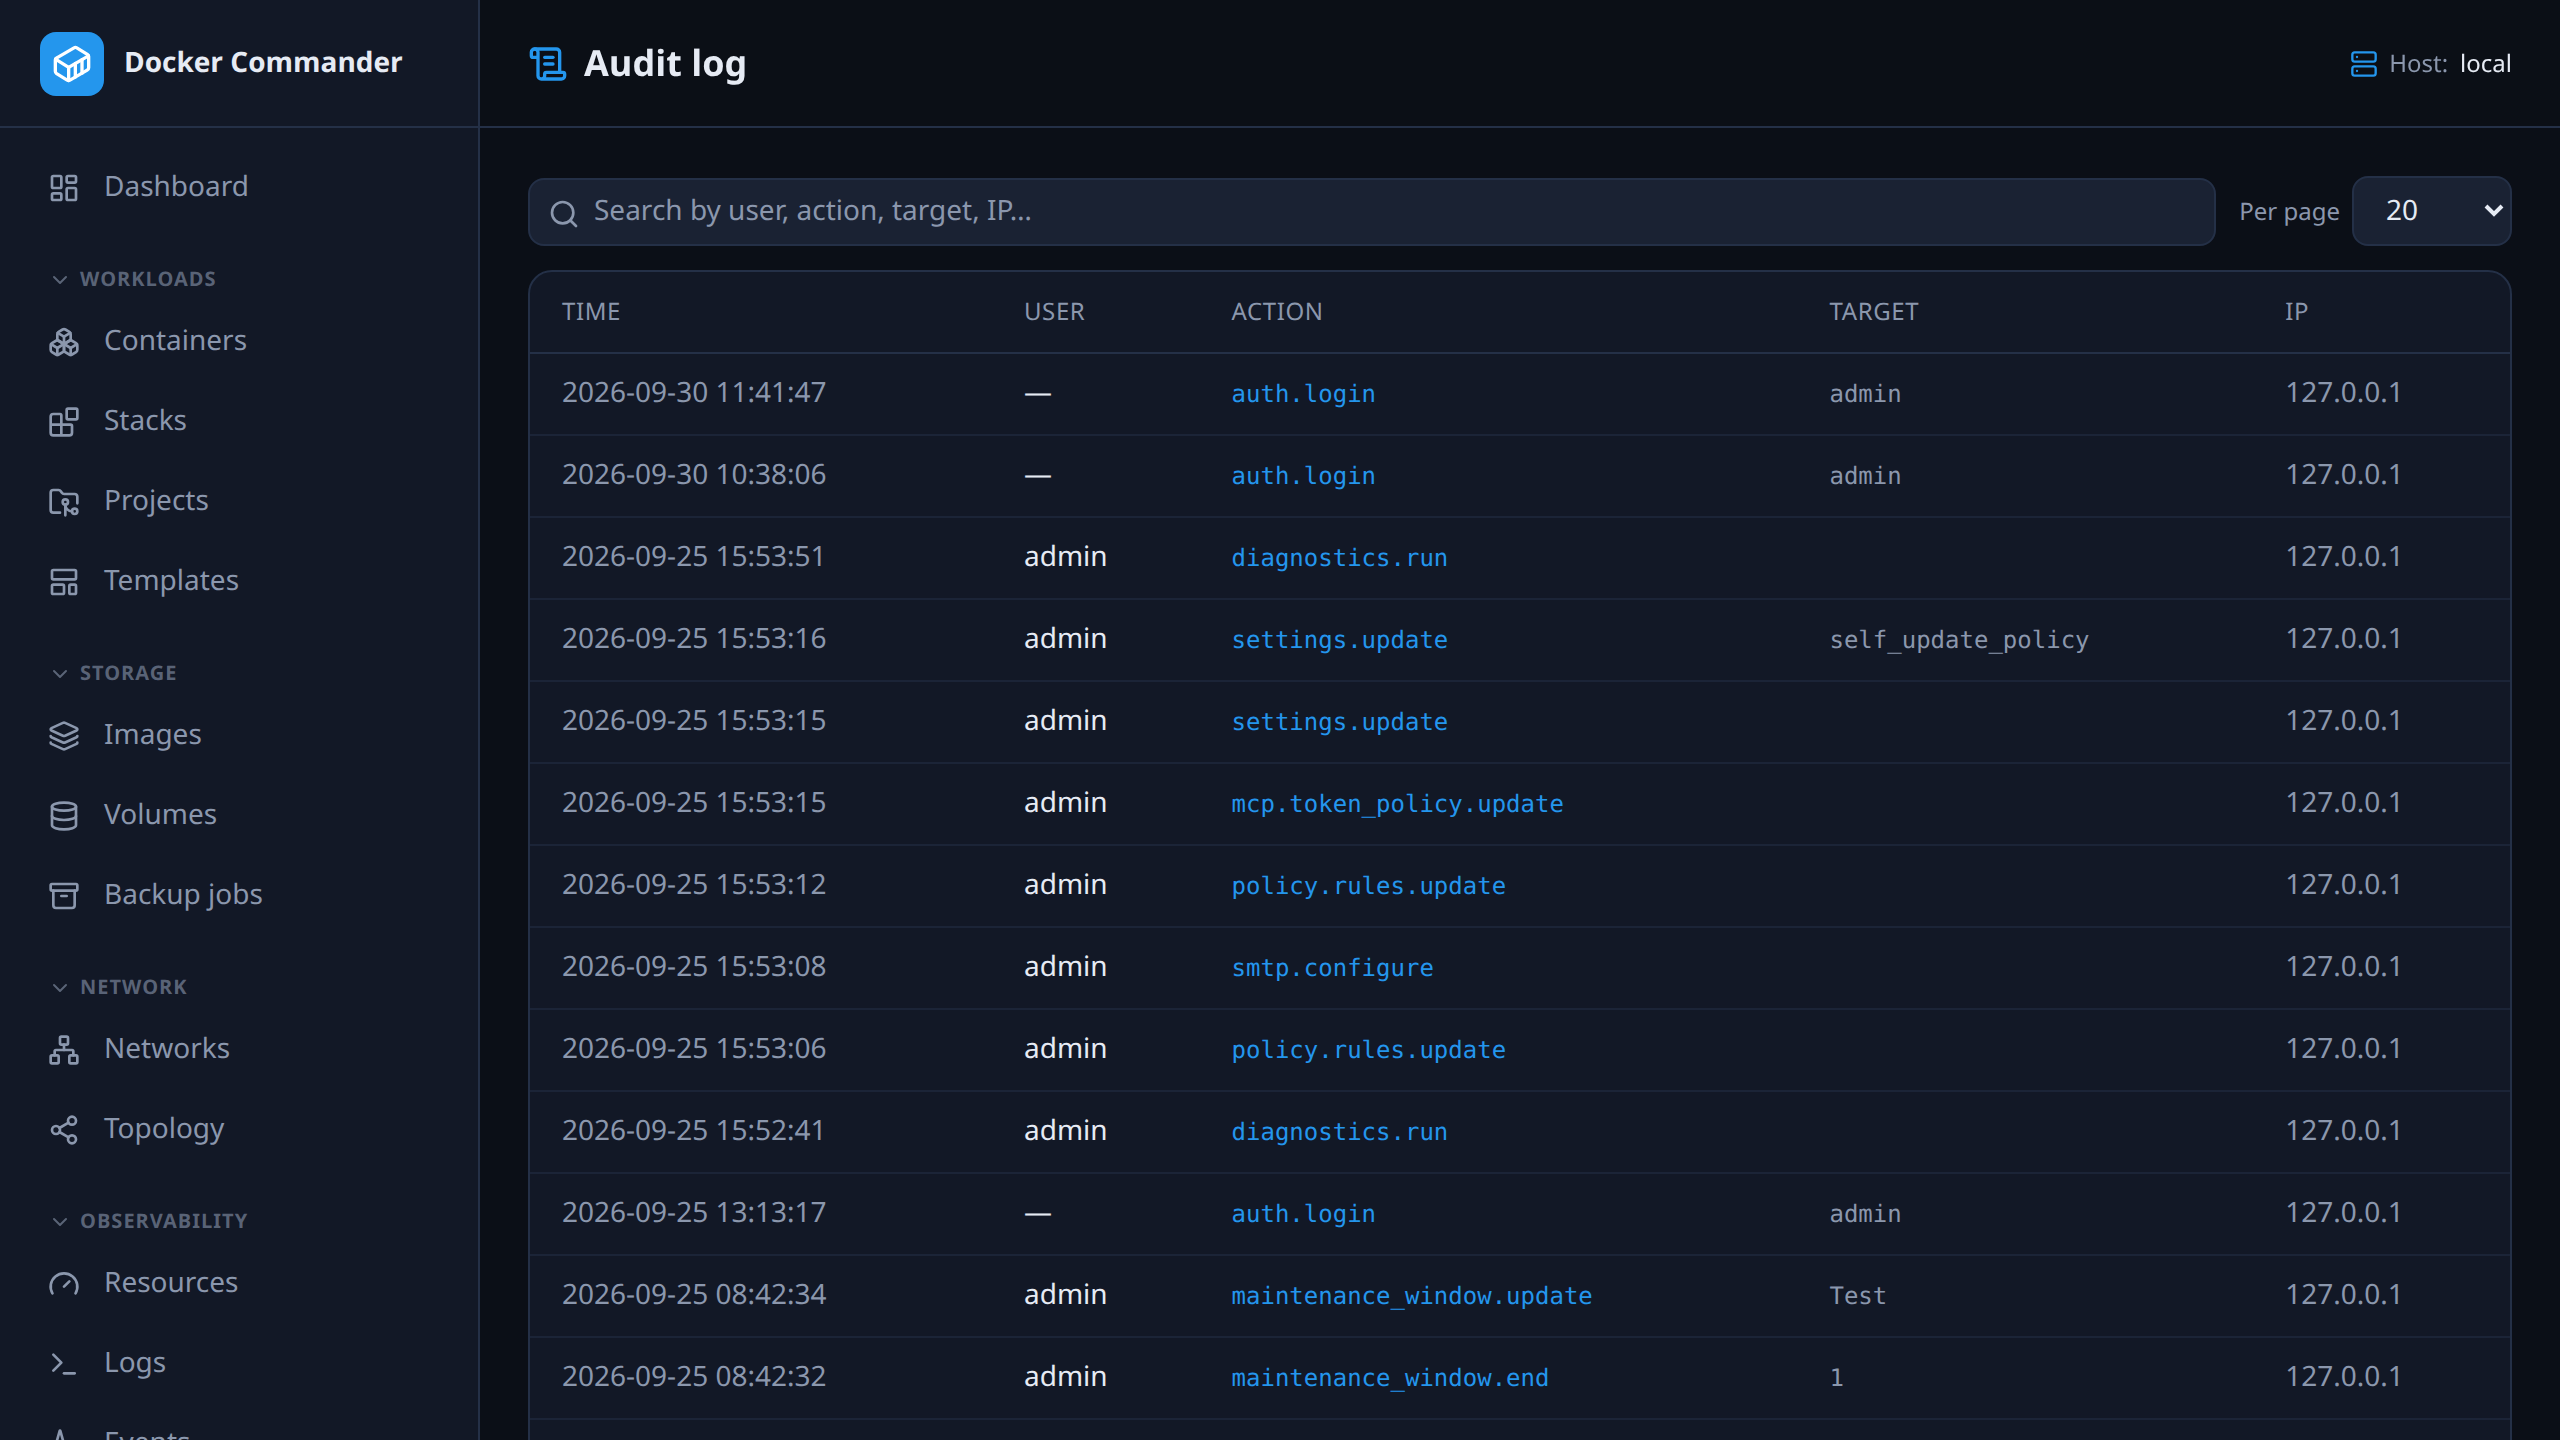Click the Resources gauge icon
Viewport: 2560px width, 1440px height.
pyautogui.click(x=63, y=1283)
